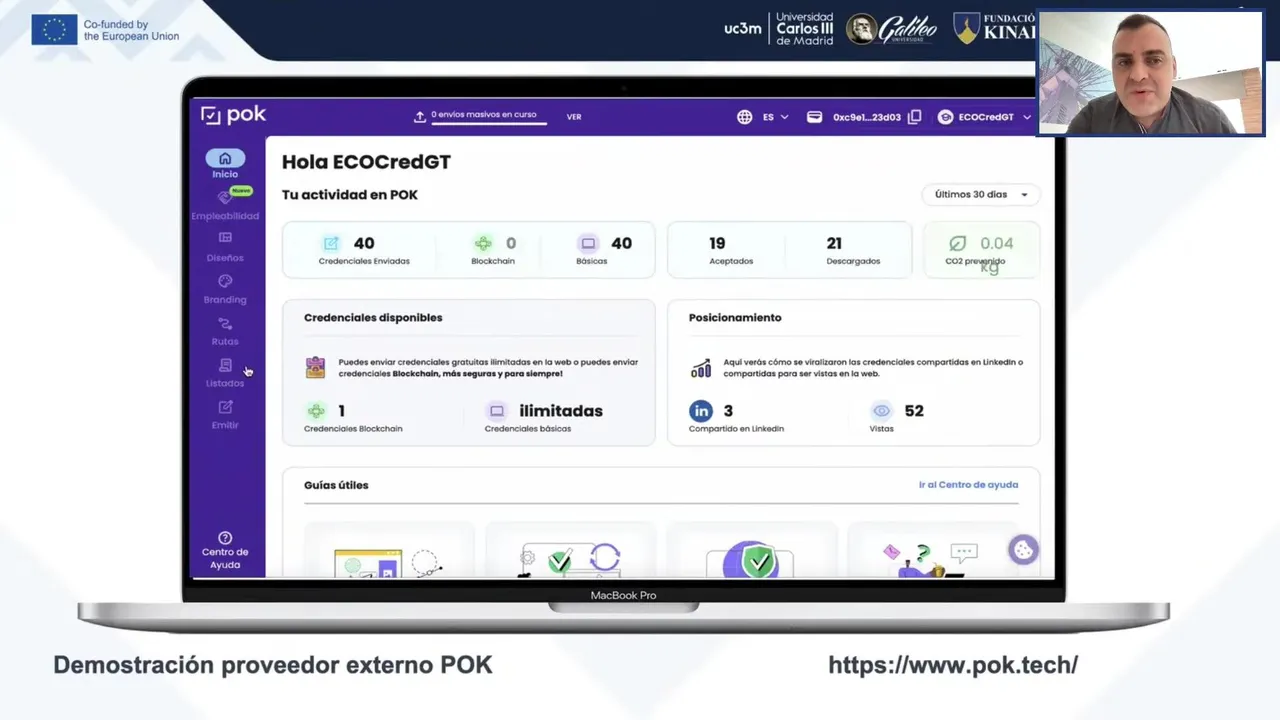Follow the Ir al Centro de ayuda link

pos(968,485)
